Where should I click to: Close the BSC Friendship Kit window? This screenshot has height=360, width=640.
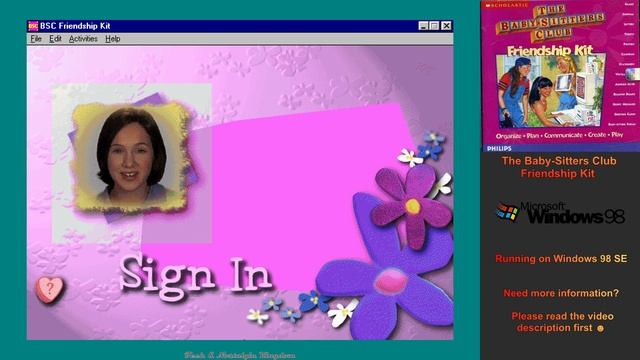pos(447,26)
